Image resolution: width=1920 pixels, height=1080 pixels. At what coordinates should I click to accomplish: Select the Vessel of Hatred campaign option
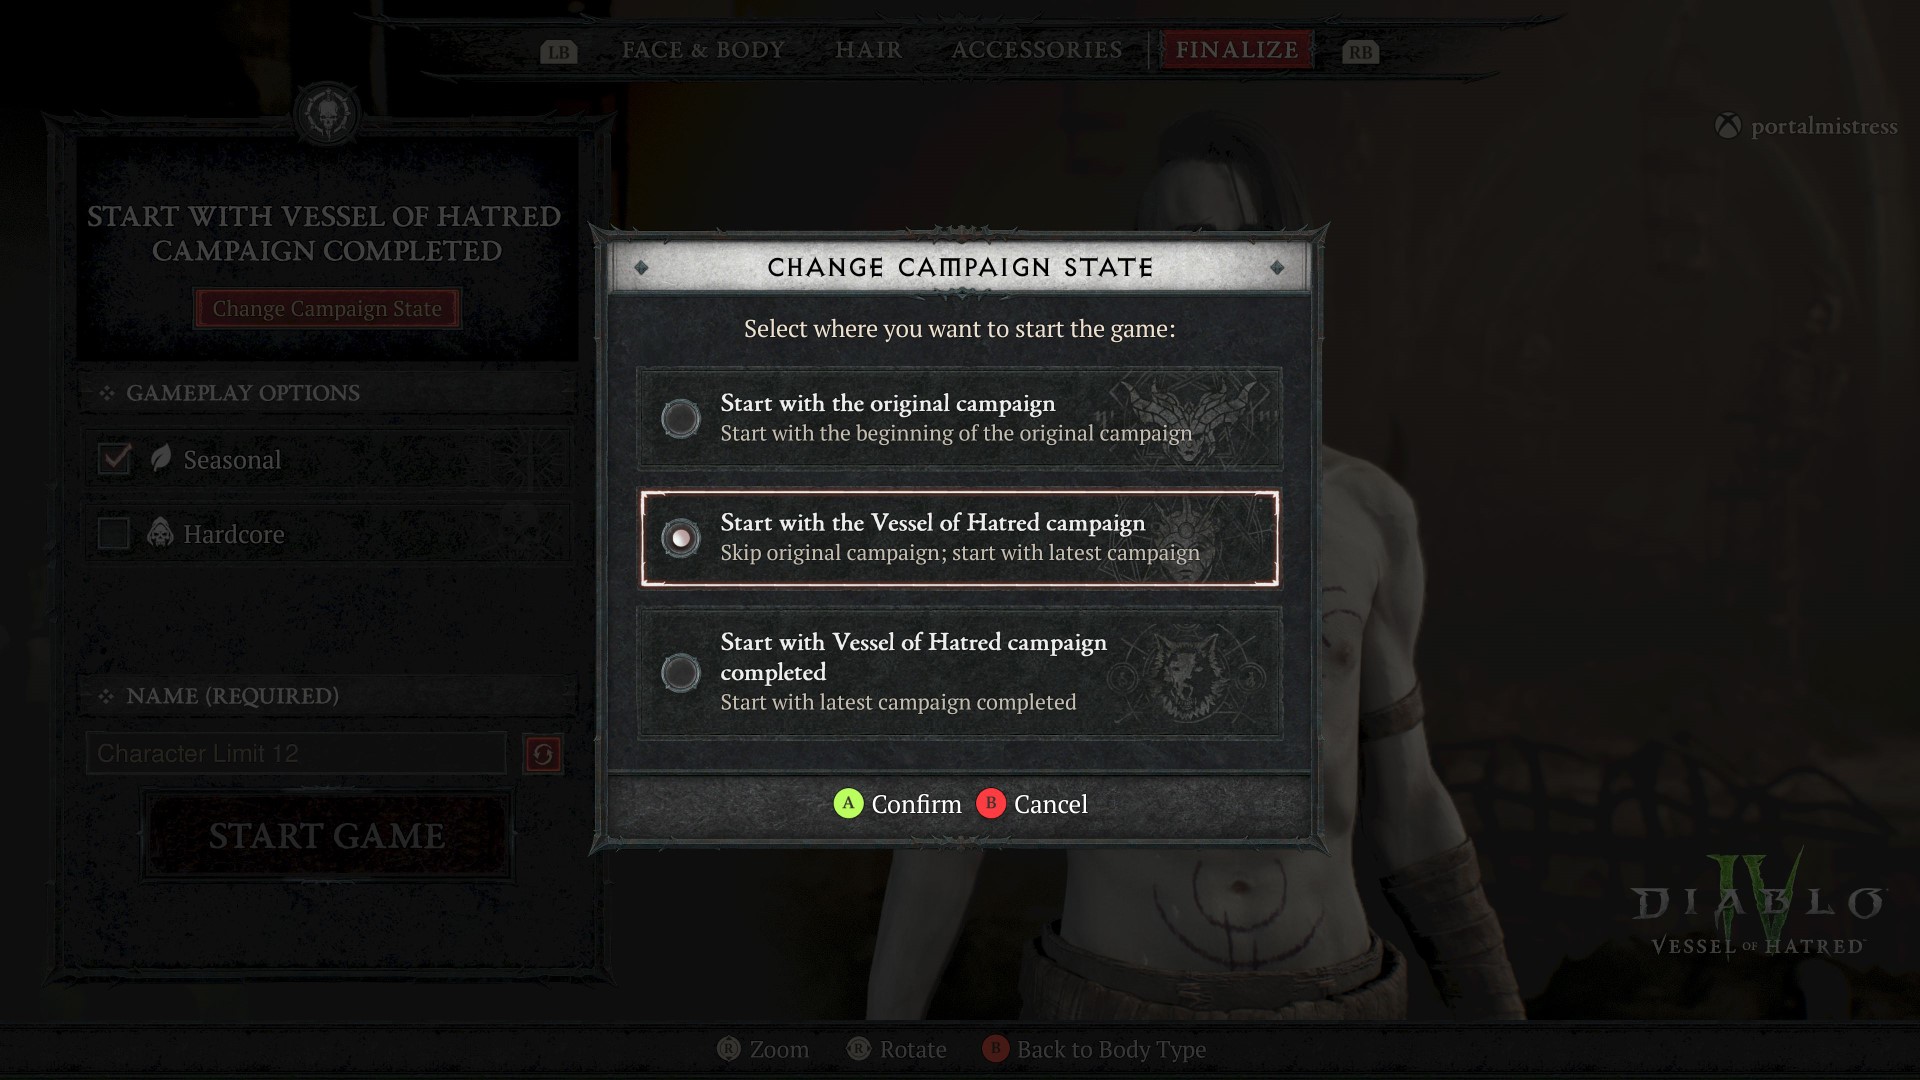(679, 535)
